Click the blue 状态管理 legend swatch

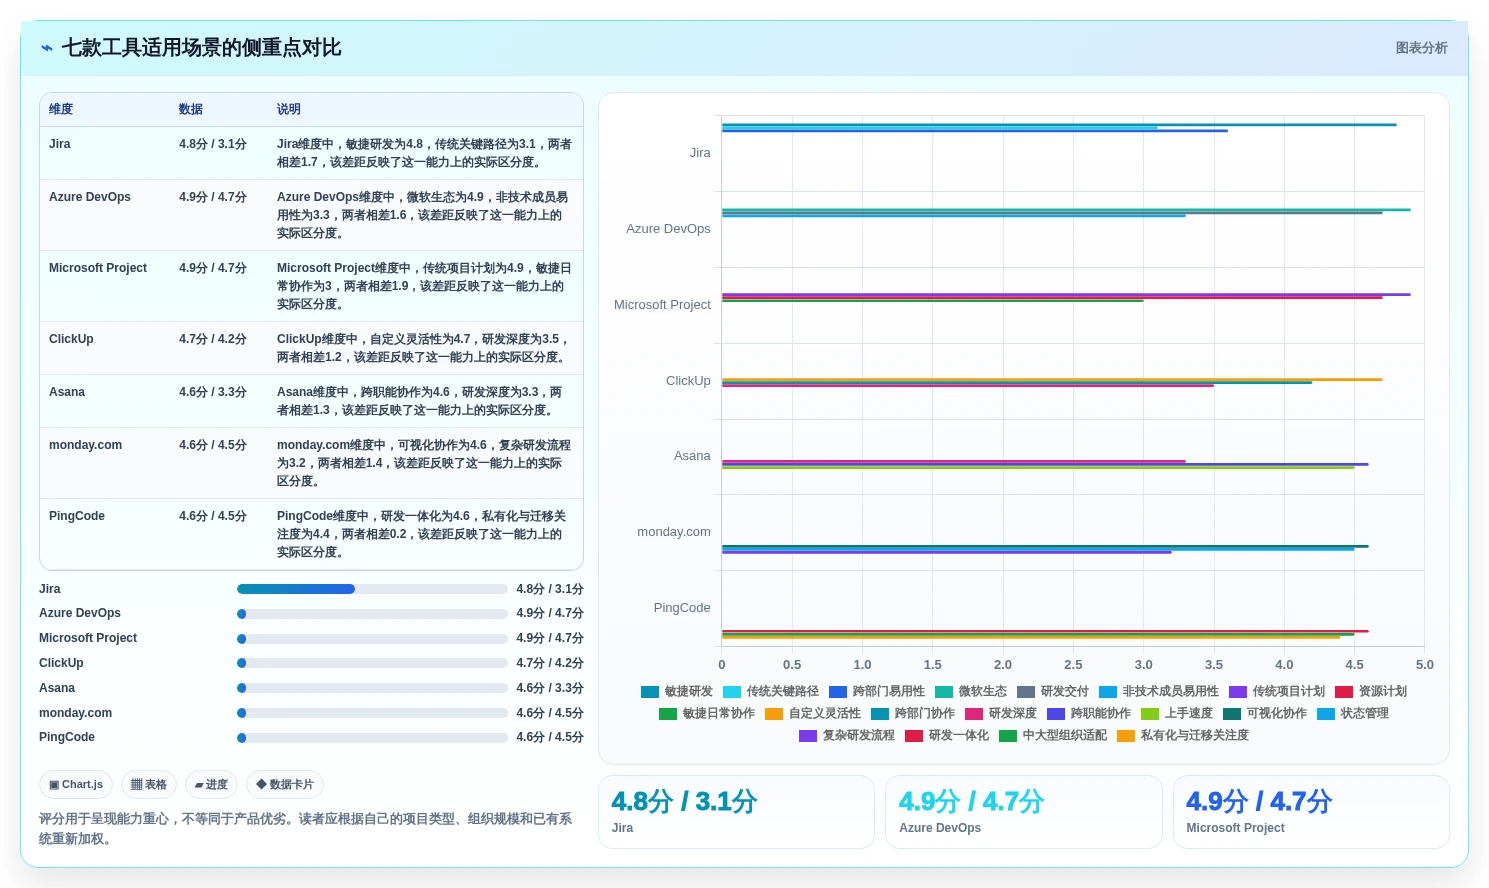pyautogui.click(x=1326, y=714)
